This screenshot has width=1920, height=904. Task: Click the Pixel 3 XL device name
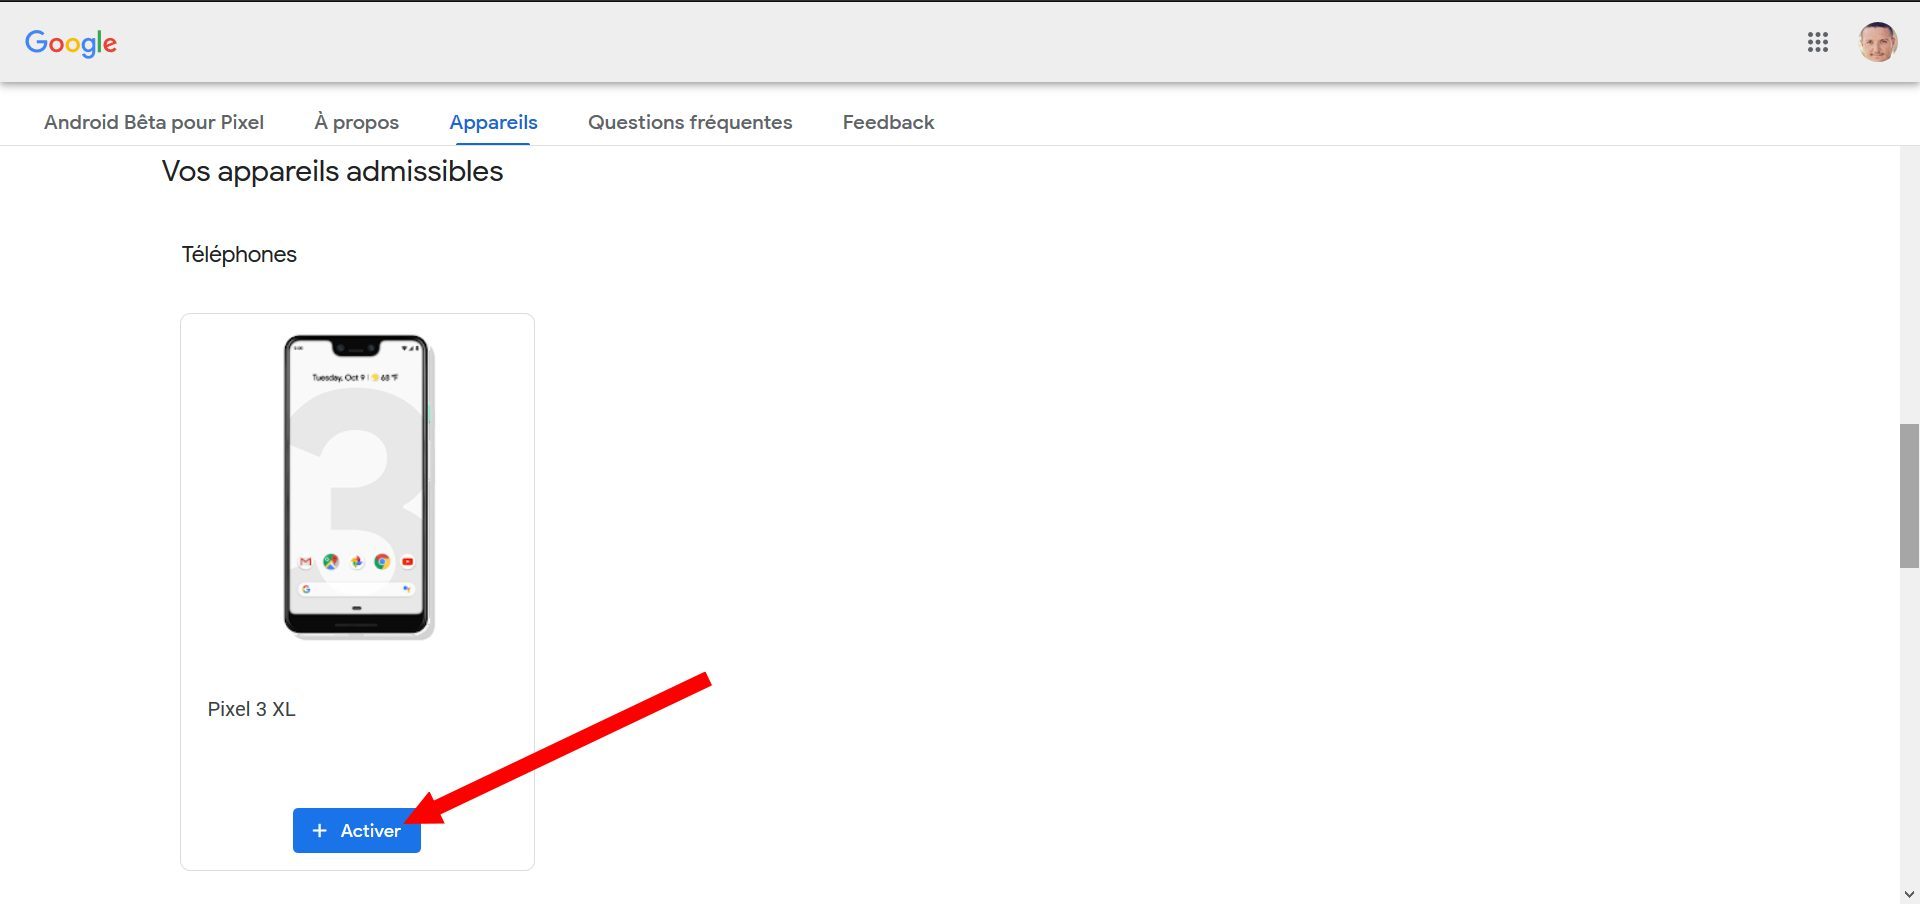(251, 709)
